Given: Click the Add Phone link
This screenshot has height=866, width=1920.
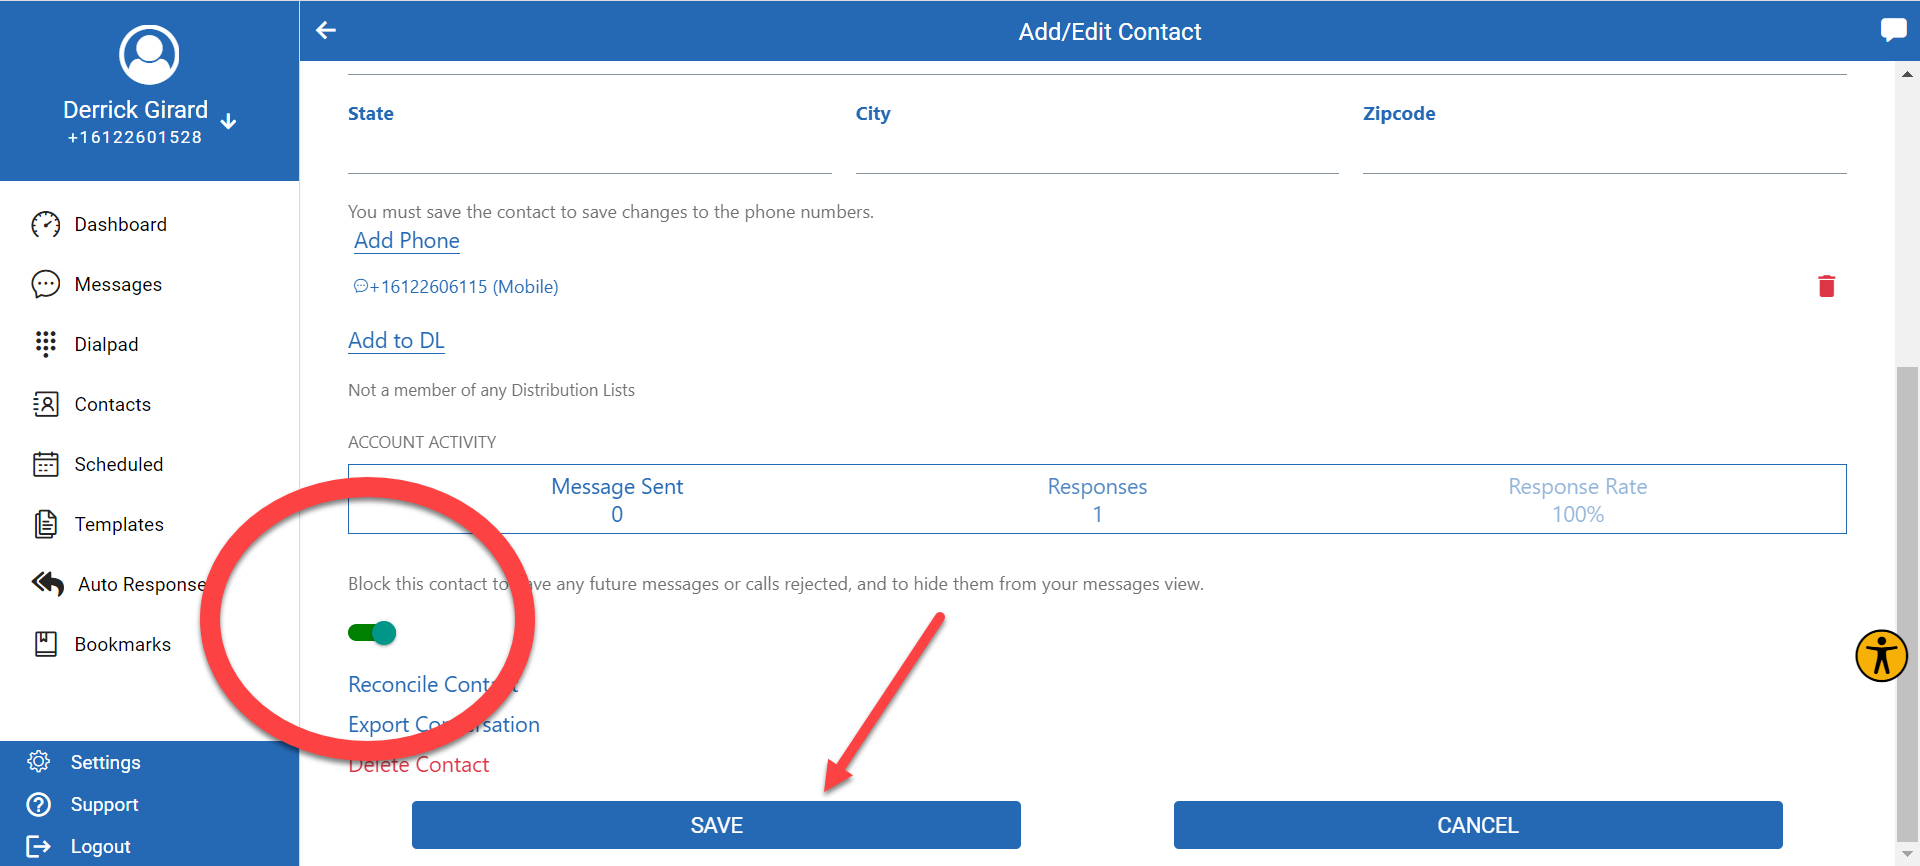Looking at the screenshot, I should point(407,241).
